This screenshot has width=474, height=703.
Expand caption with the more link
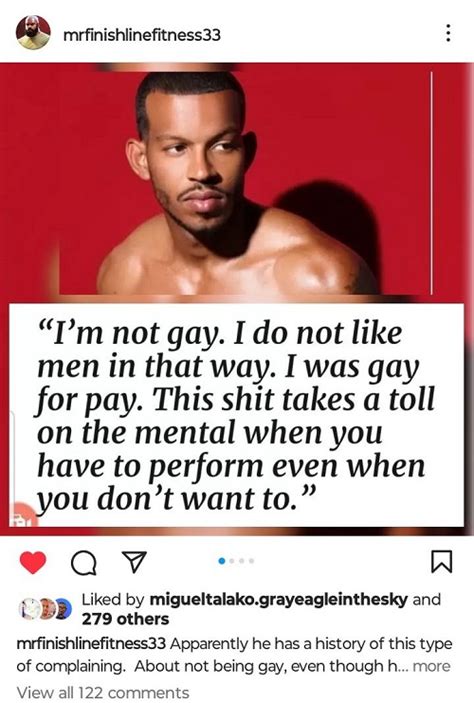(431, 666)
